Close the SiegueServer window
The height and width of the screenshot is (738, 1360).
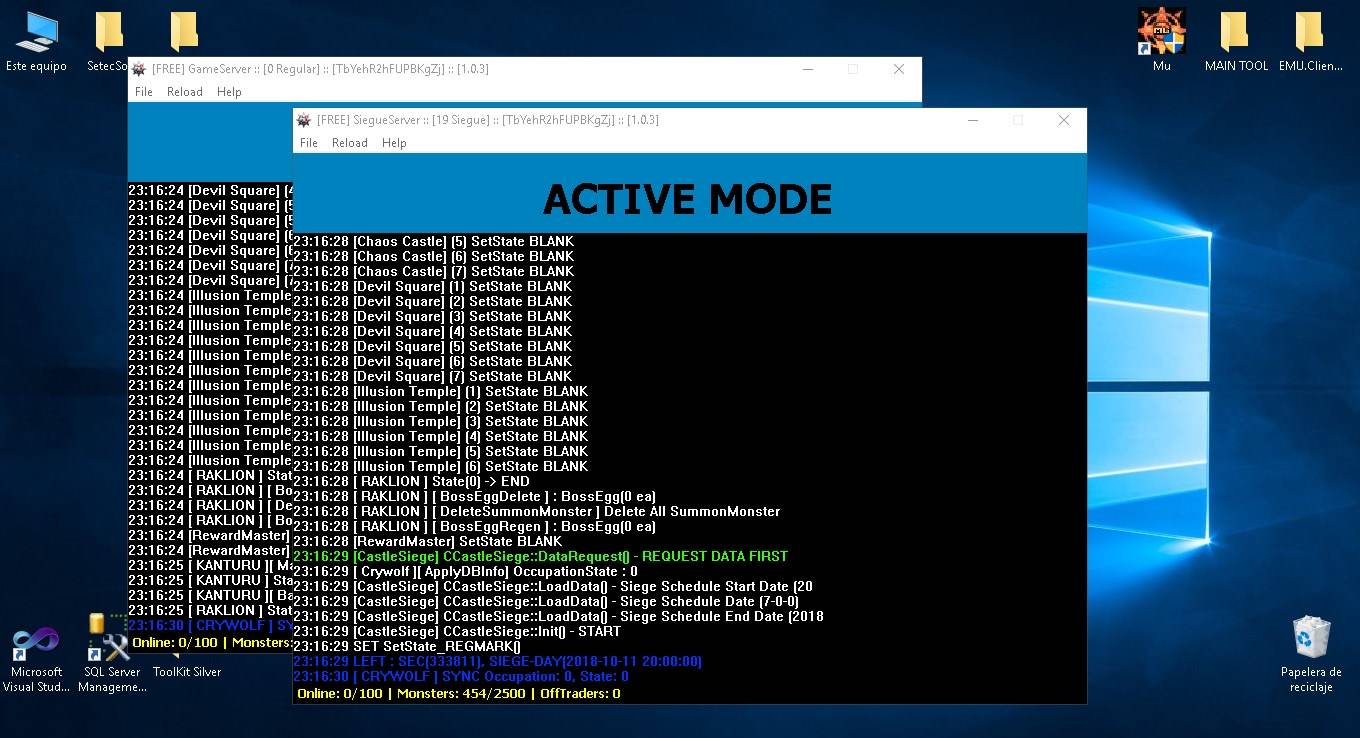(x=1064, y=120)
